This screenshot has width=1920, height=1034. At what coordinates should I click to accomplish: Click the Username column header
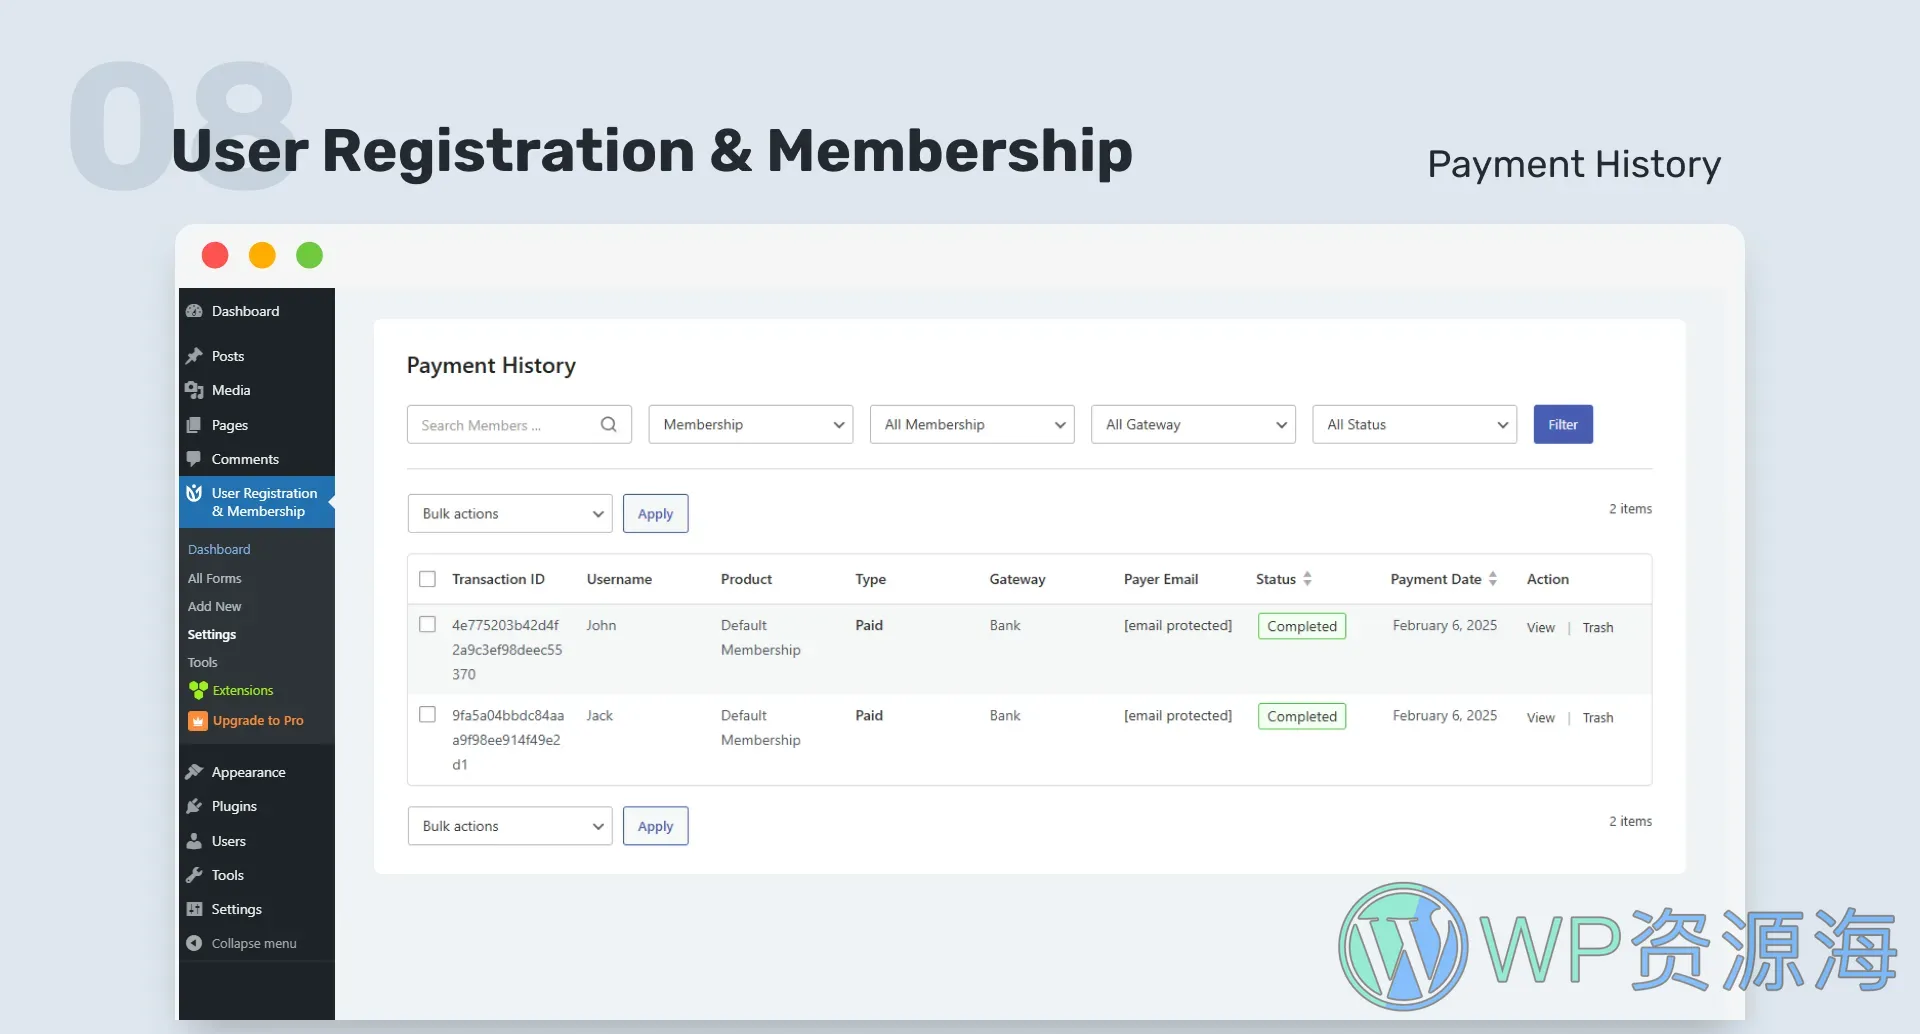click(x=619, y=579)
